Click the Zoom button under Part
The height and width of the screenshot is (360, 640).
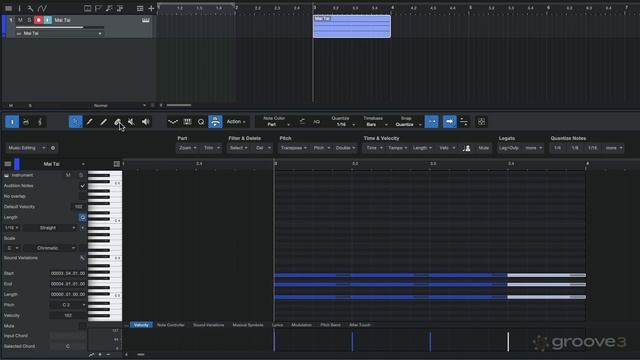(187, 148)
